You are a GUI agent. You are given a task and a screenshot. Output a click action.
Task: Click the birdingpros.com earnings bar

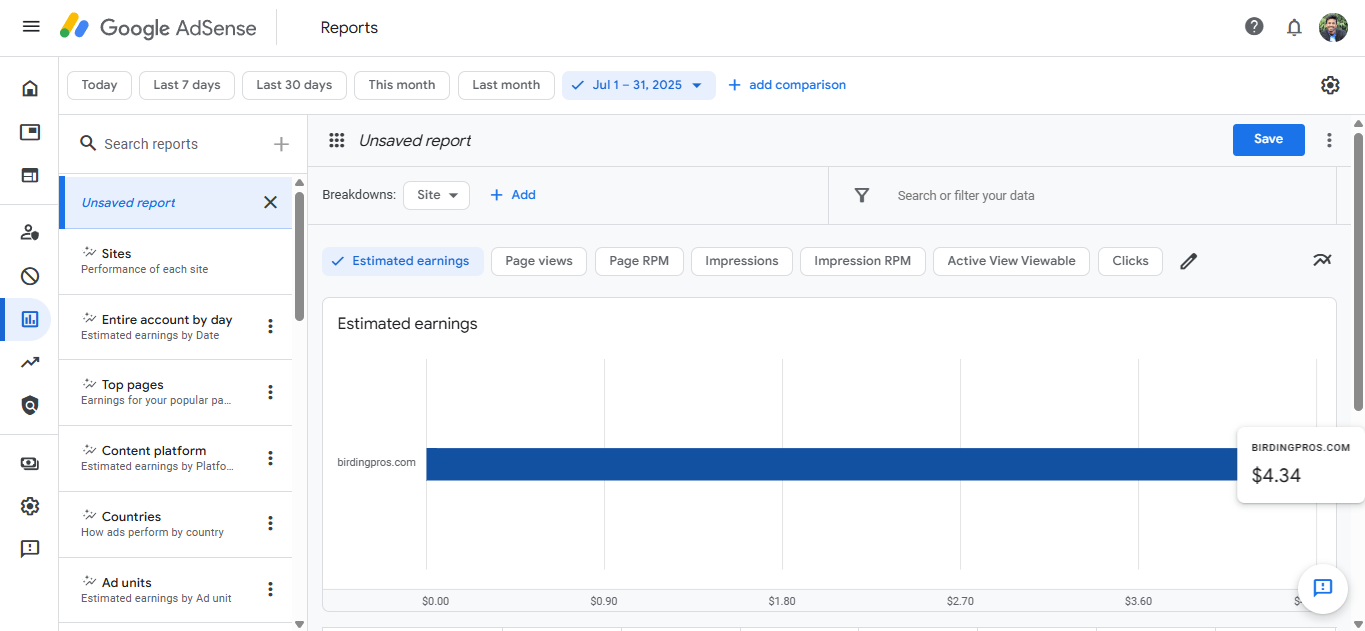(x=831, y=464)
